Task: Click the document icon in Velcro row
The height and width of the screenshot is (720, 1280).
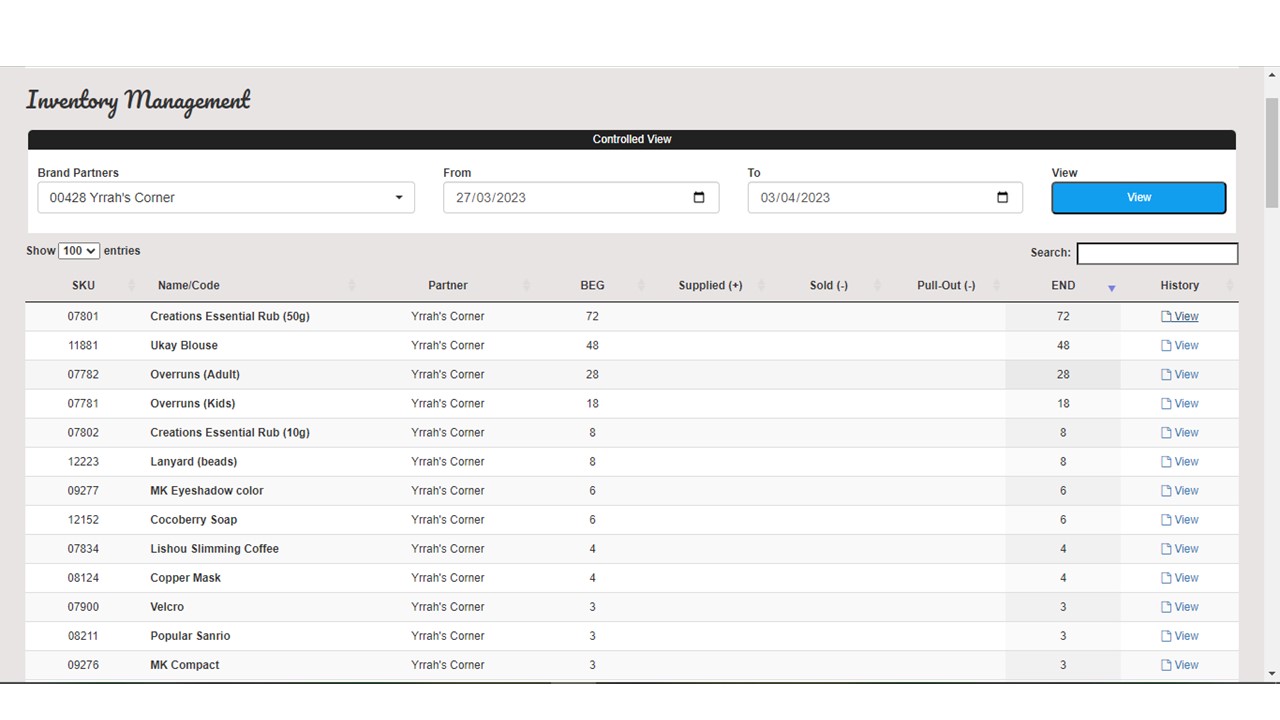Action: 1166,607
